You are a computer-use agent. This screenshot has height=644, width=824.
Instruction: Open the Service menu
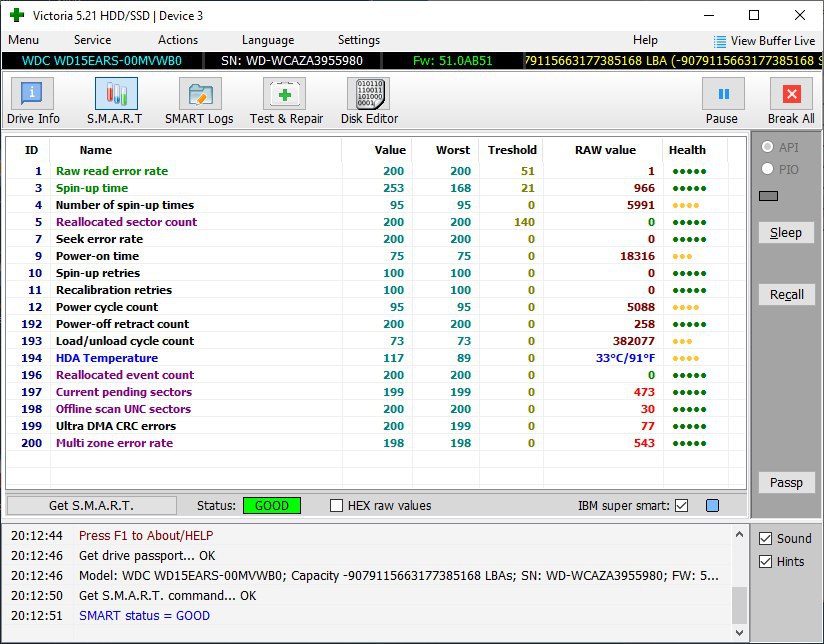[92, 40]
